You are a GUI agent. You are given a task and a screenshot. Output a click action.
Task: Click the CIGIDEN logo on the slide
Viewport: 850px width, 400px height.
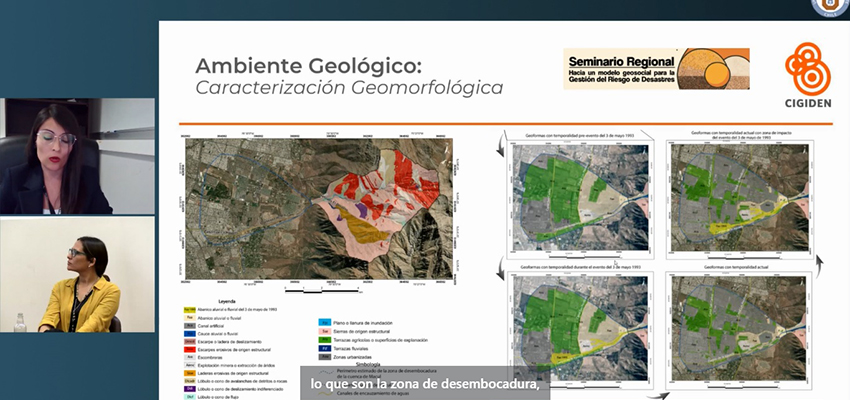click(x=807, y=74)
